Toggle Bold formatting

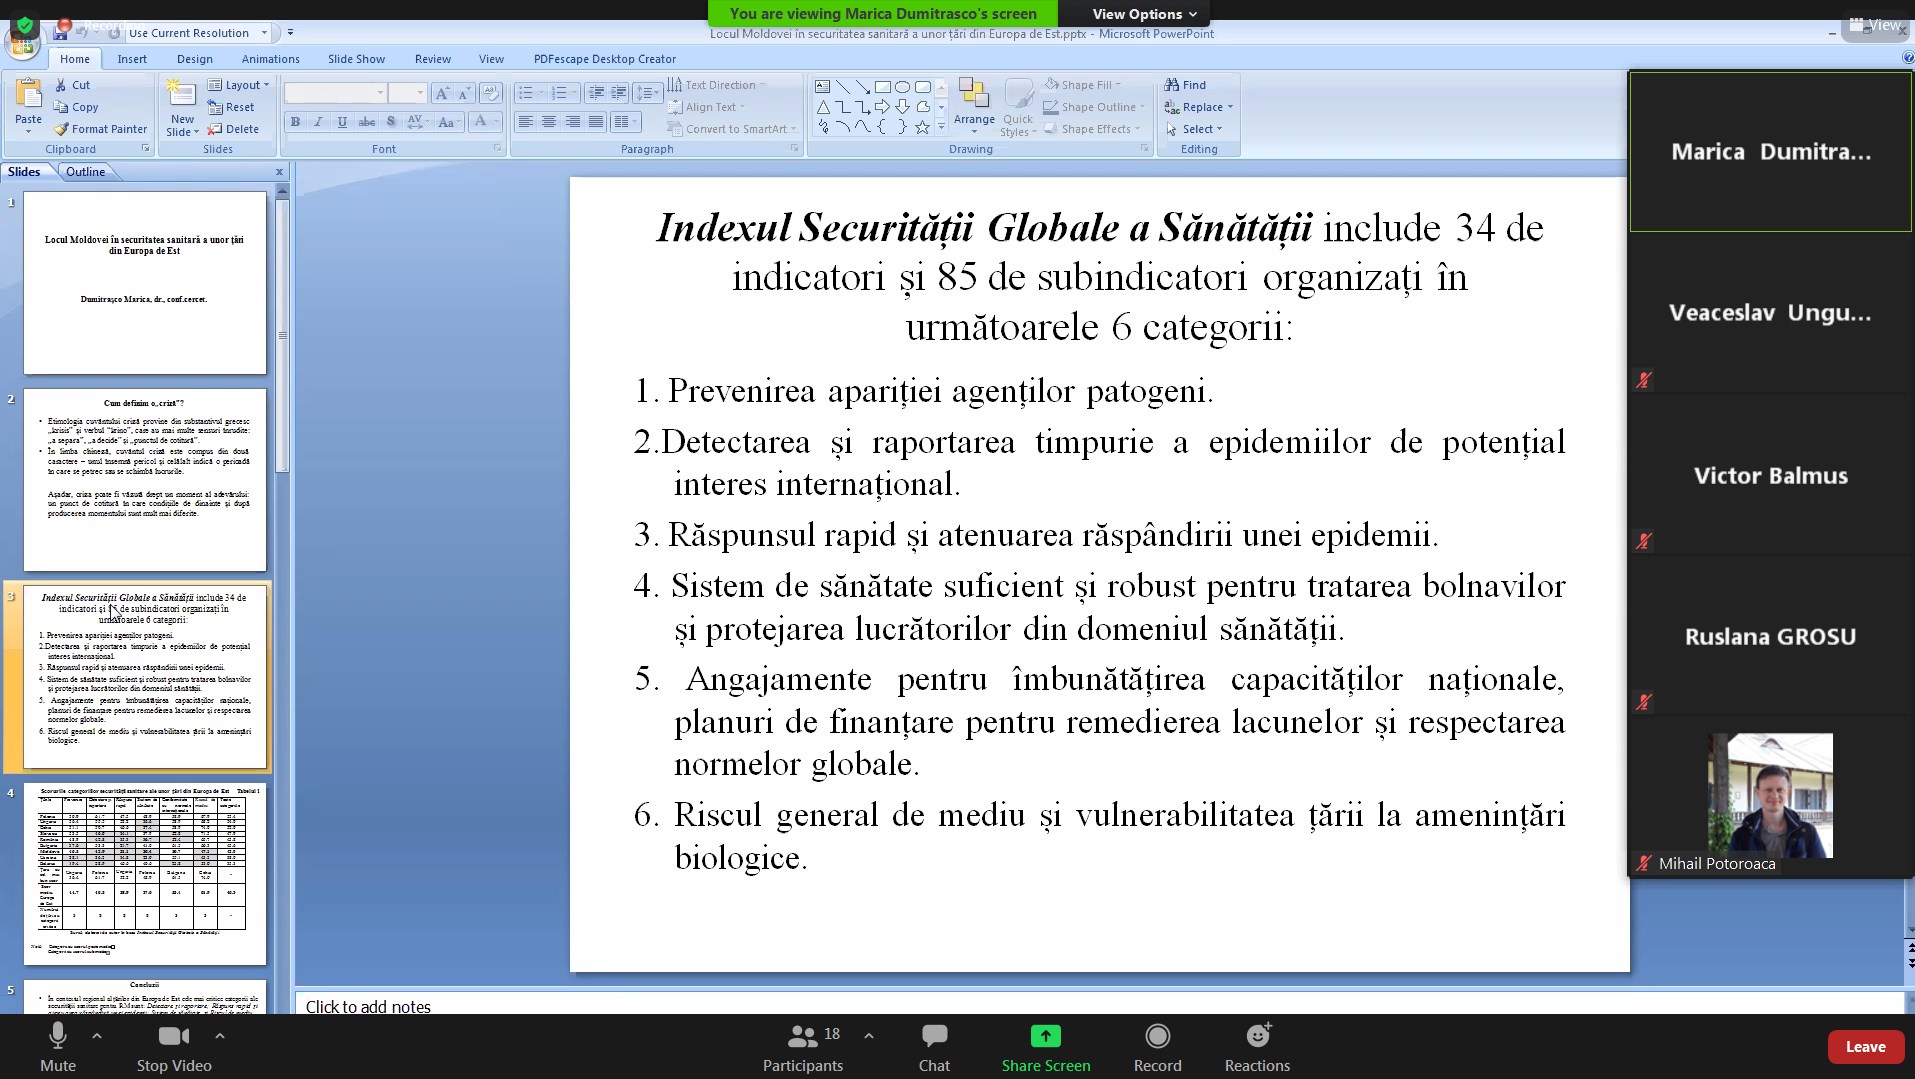pyautogui.click(x=295, y=122)
